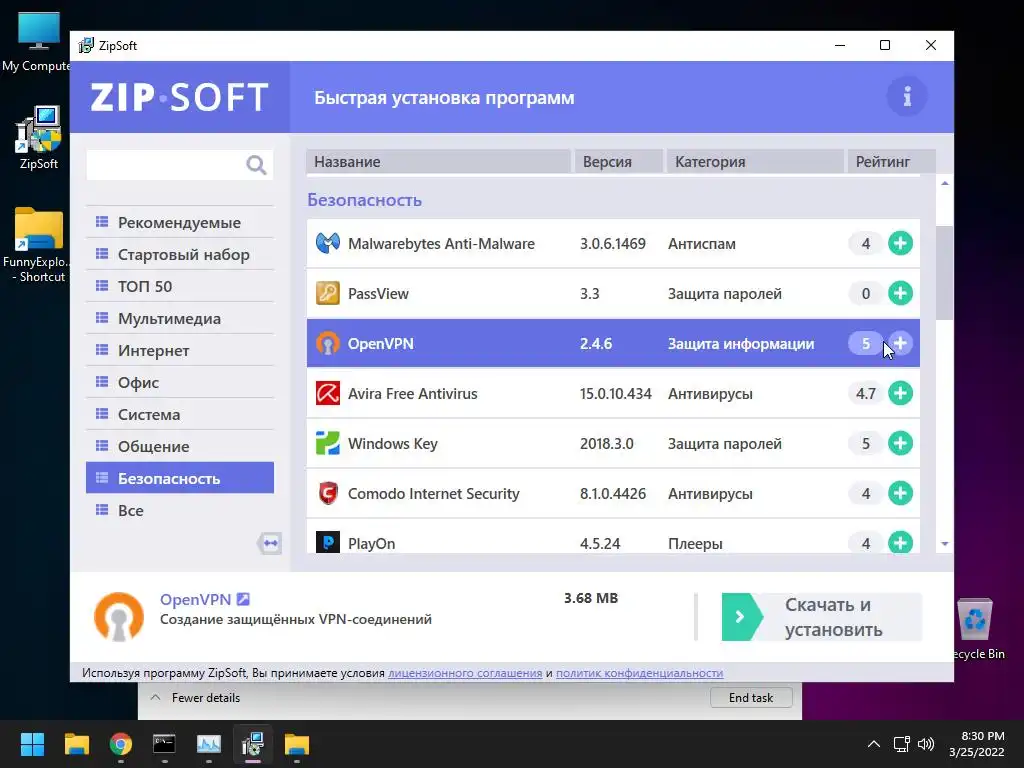Click the OpenVPN title link
The image size is (1024, 768).
[195, 599]
